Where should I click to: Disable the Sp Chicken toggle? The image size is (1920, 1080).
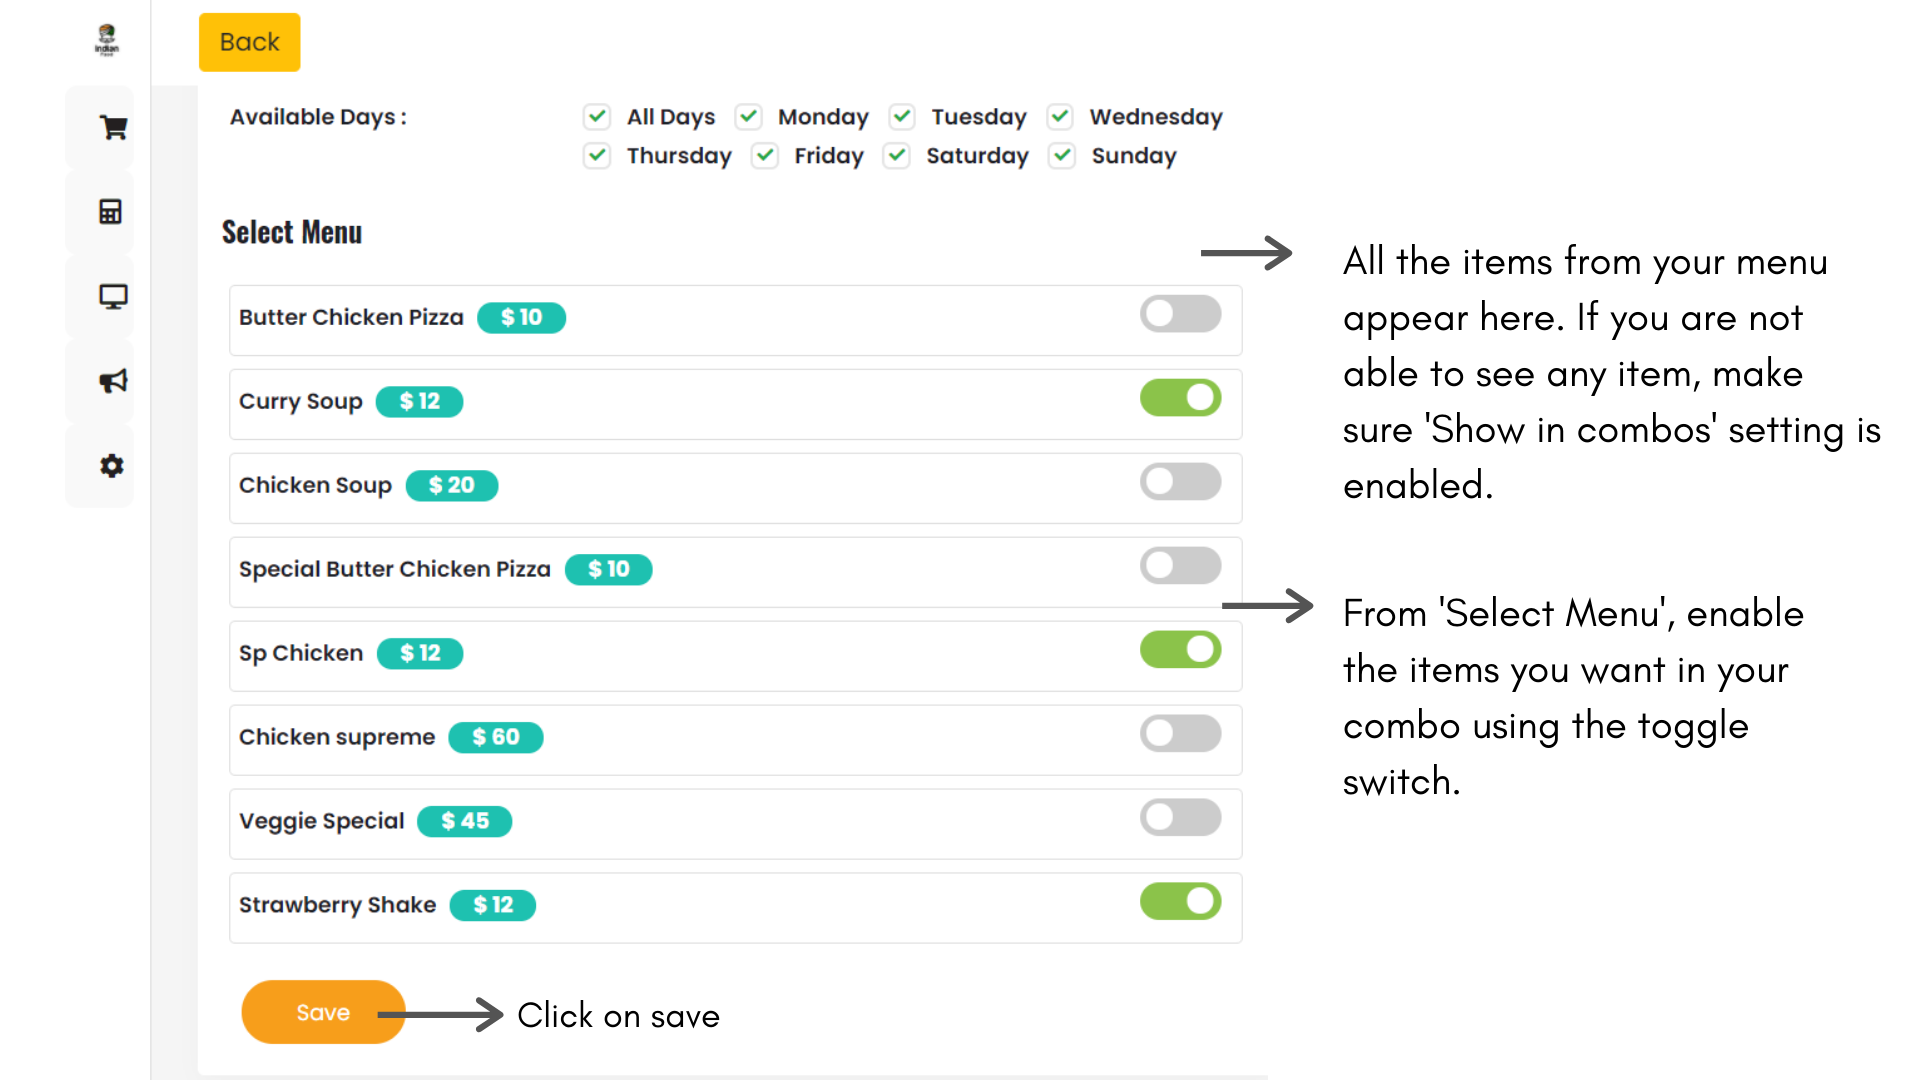tap(1180, 650)
